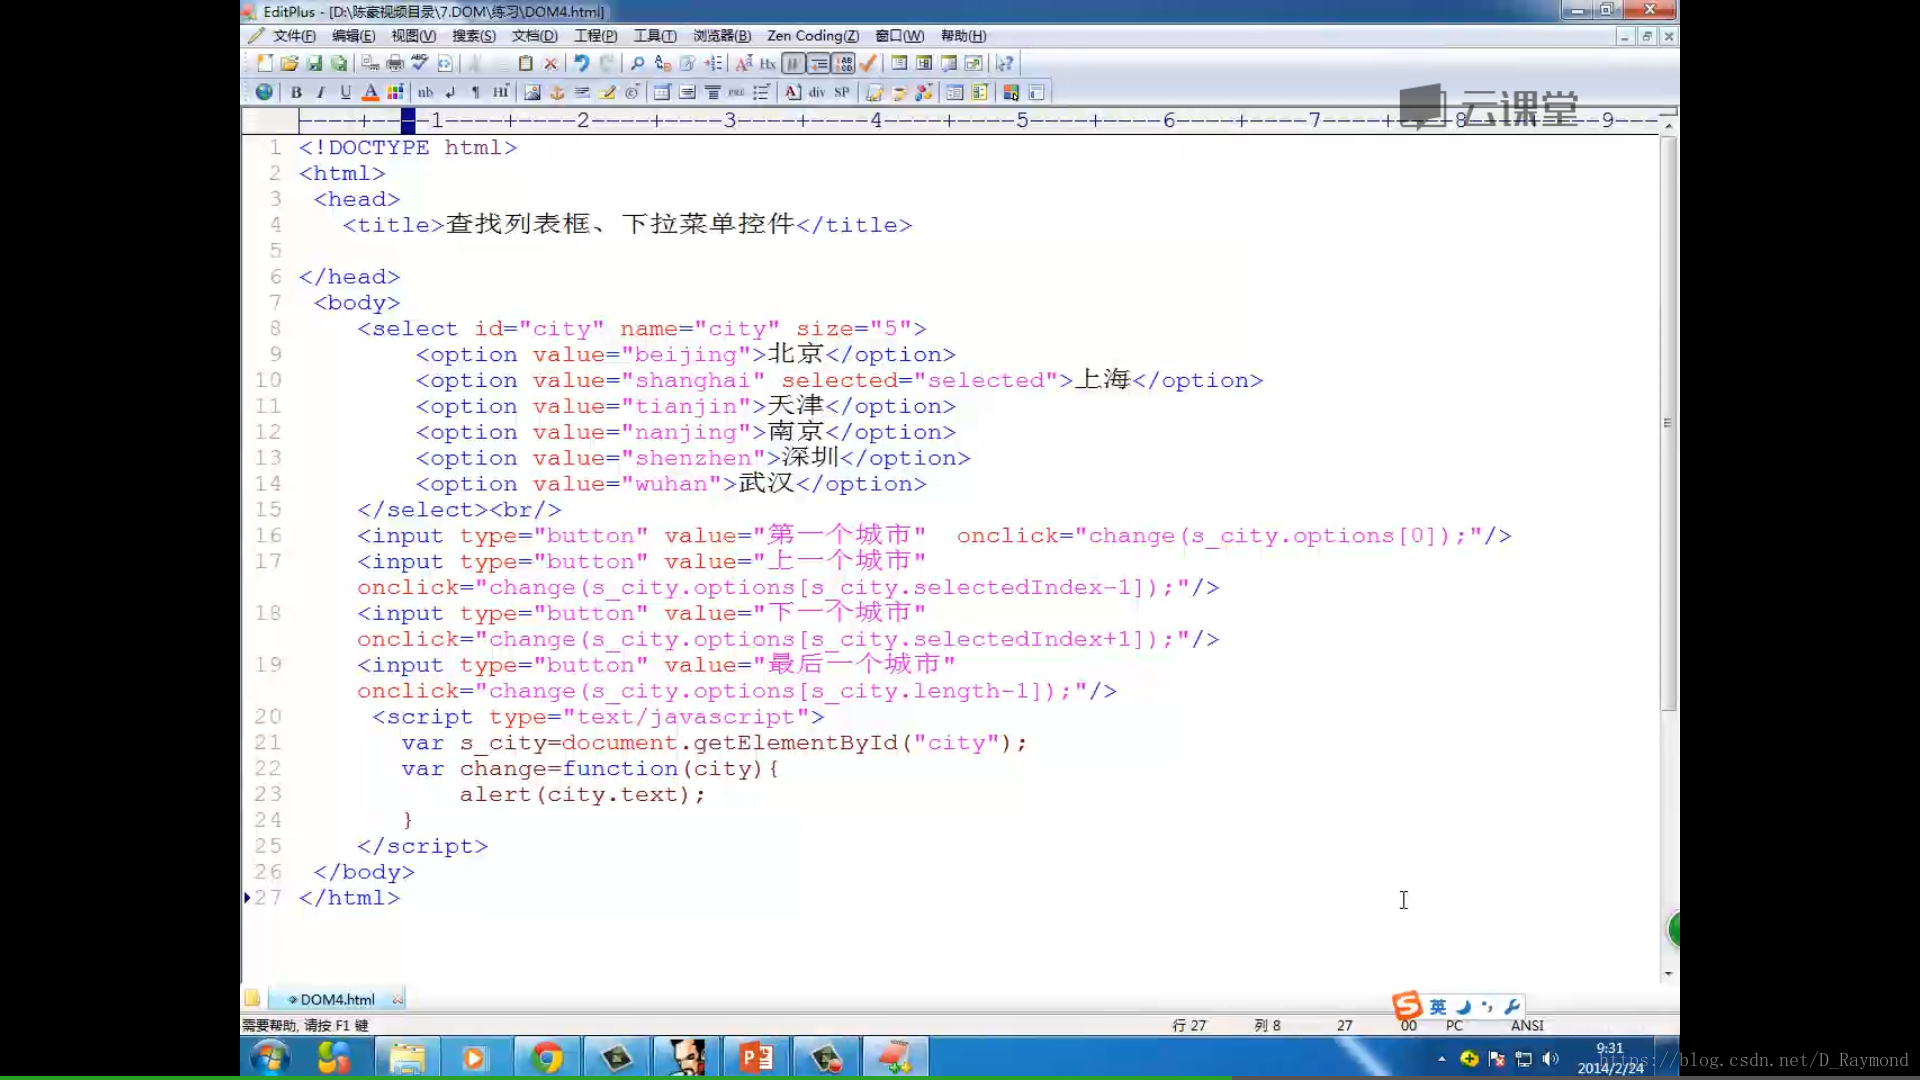This screenshot has width=1920, height=1080.
Task: Click the center align HTML icon
Action: pos(712,92)
